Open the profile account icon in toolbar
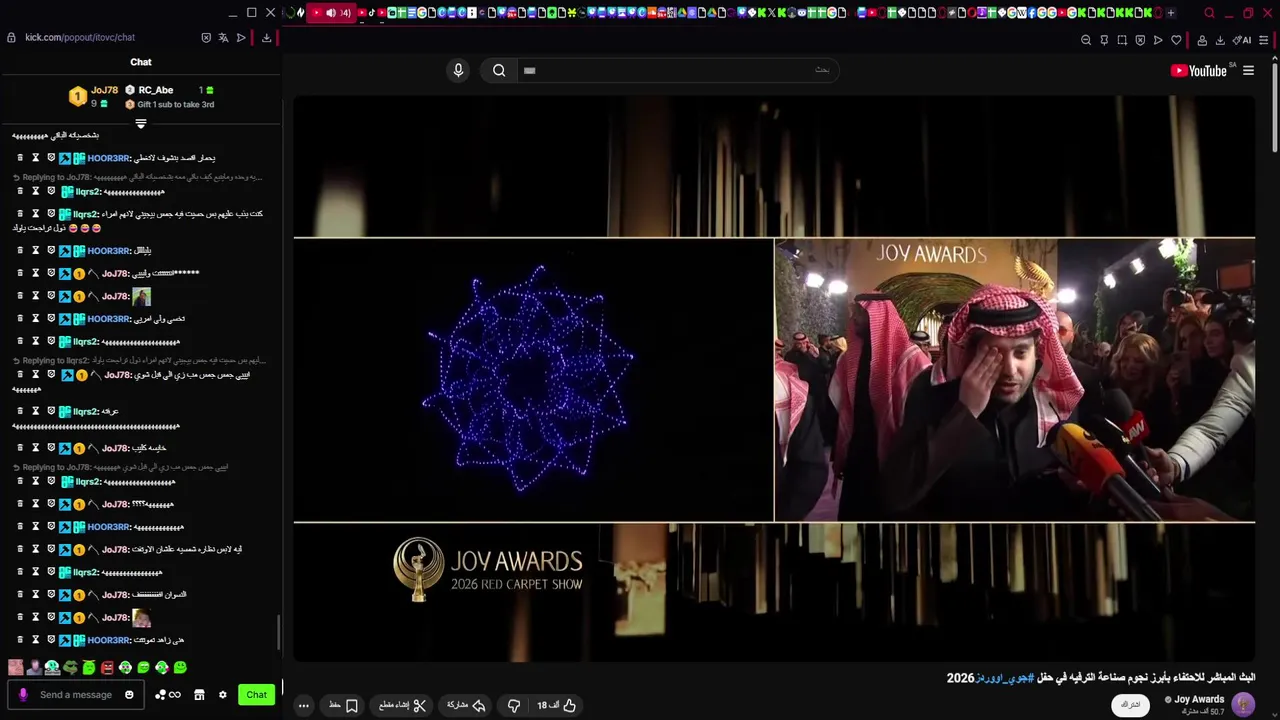Viewport: 1280px width, 720px height. tap(1202, 40)
